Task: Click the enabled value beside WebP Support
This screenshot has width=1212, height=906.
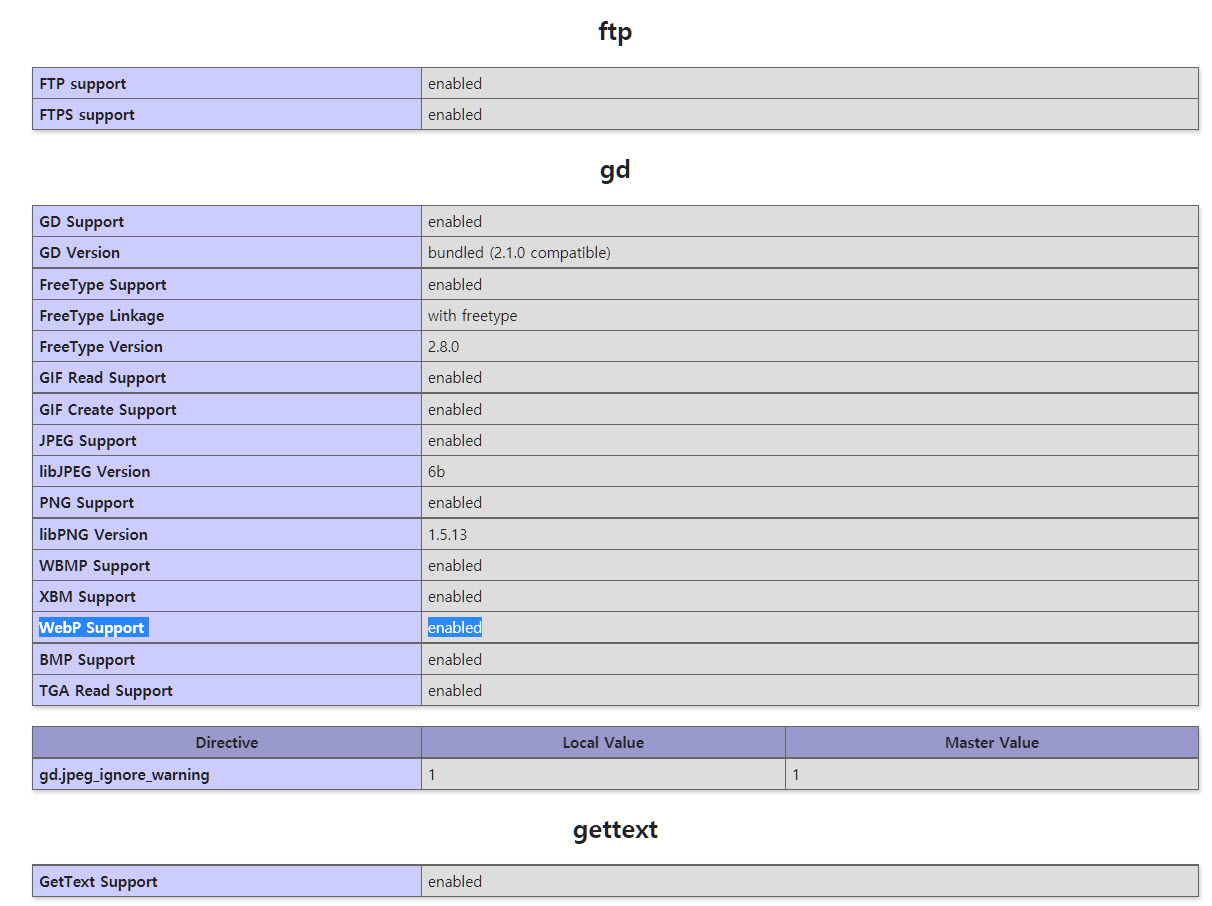Action: click(455, 628)
